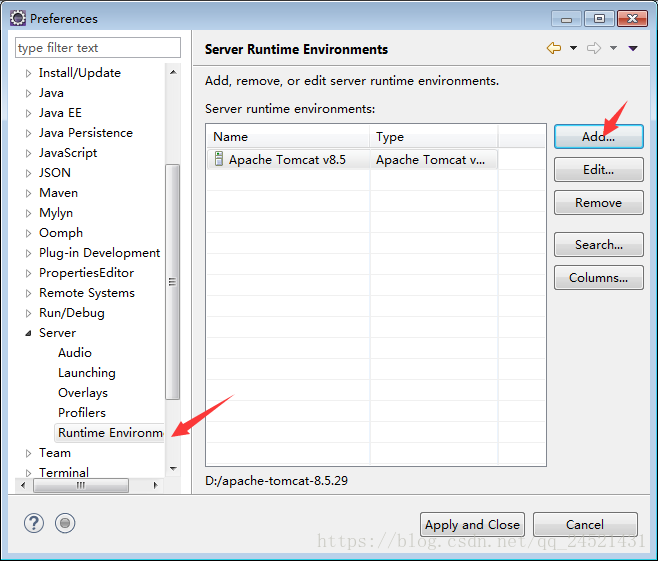Click the Add... button

[598, 136]
